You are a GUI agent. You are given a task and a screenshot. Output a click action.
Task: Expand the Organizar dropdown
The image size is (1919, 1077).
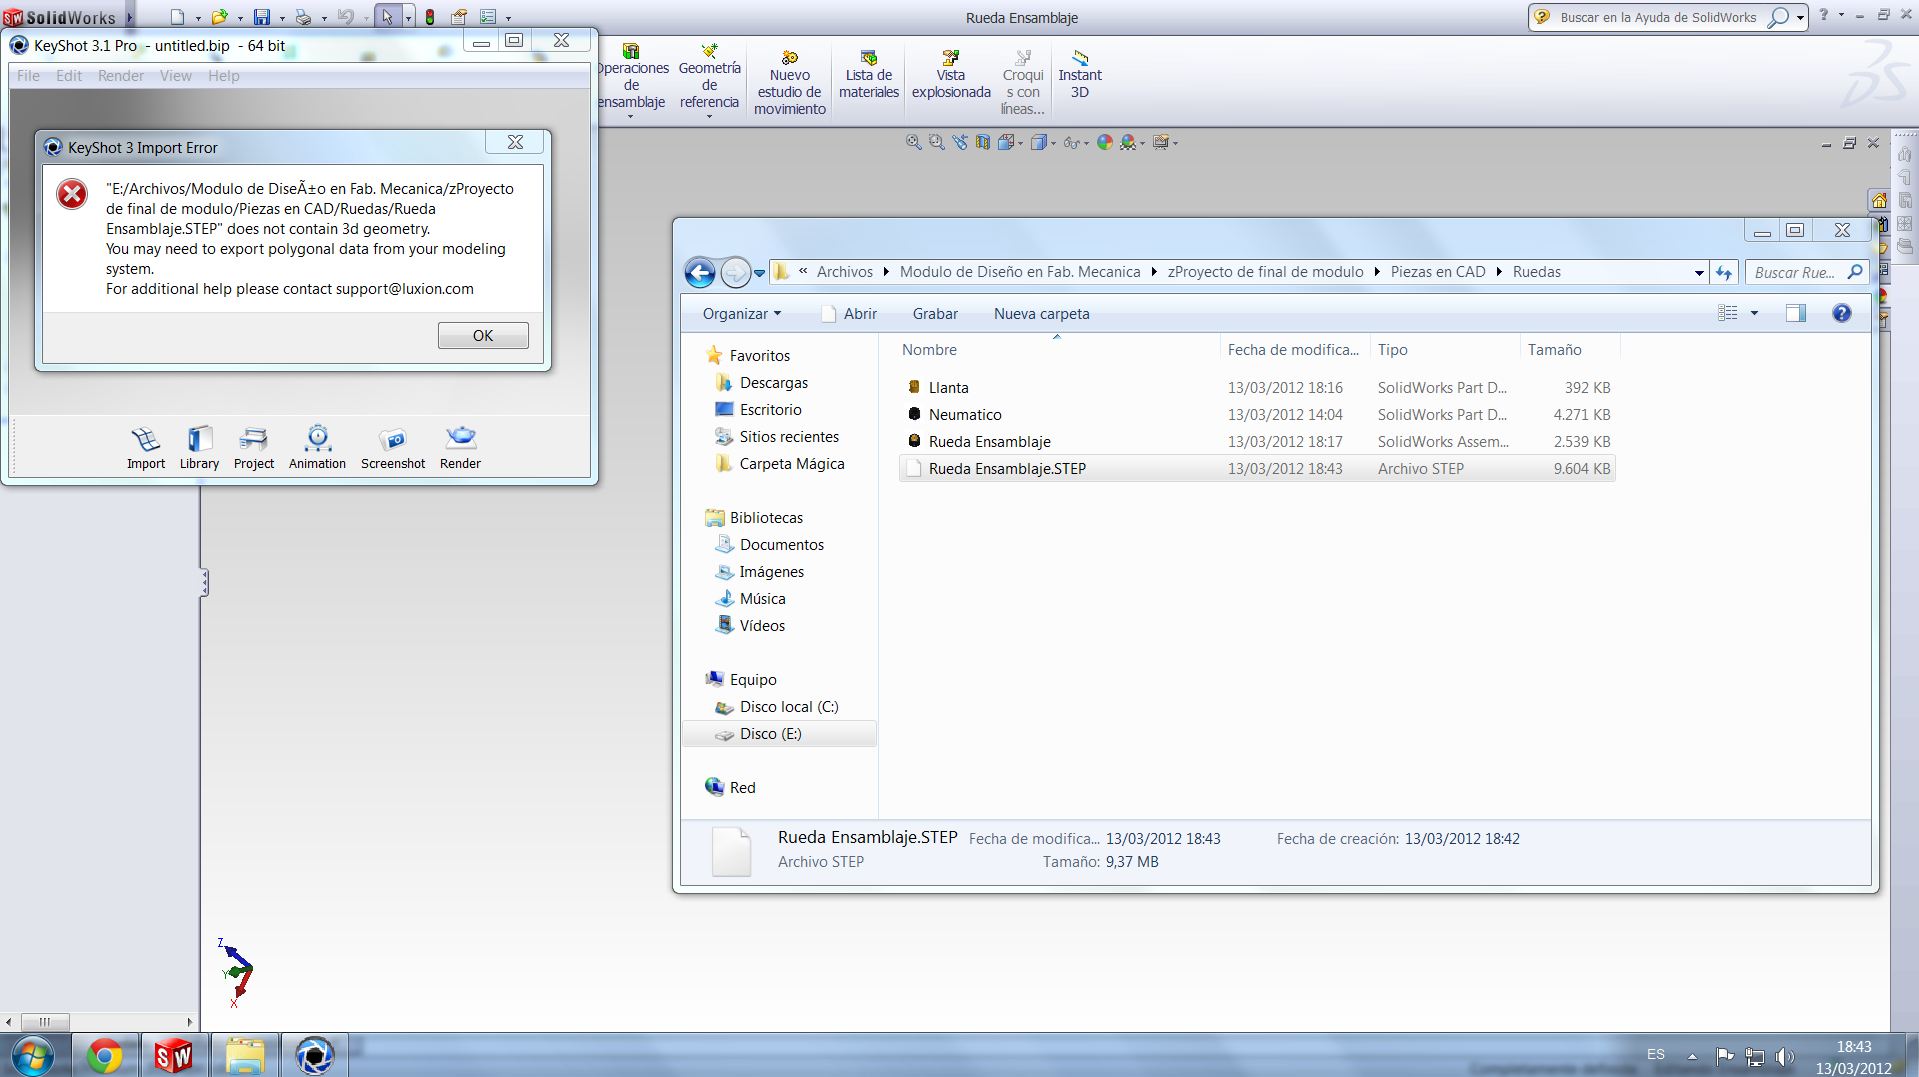point(741,314)
